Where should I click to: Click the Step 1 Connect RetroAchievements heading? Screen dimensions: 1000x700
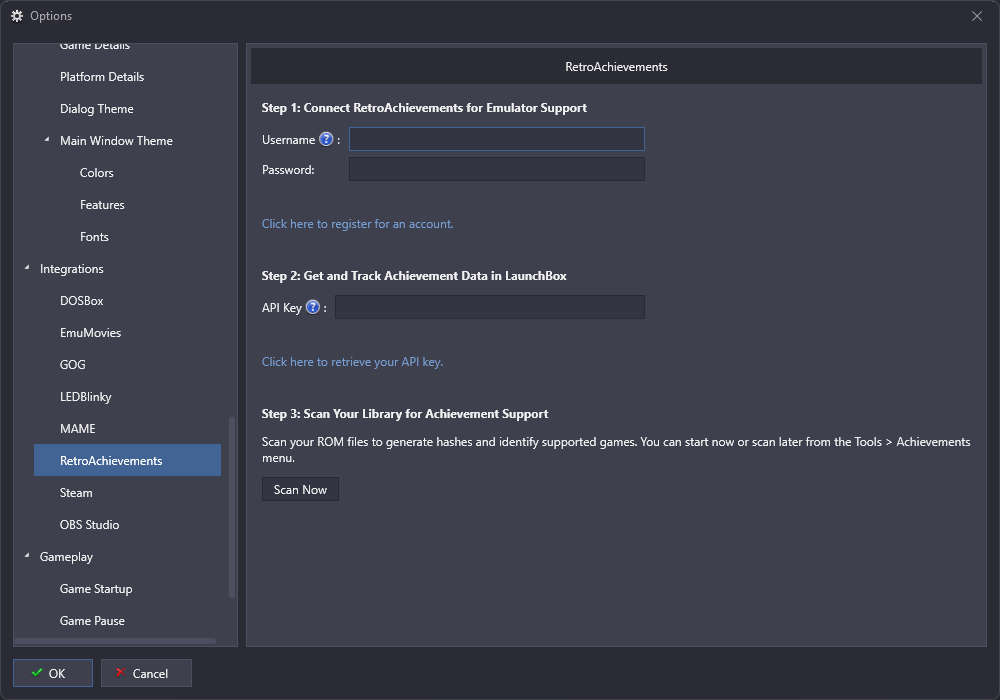point(424,108)
